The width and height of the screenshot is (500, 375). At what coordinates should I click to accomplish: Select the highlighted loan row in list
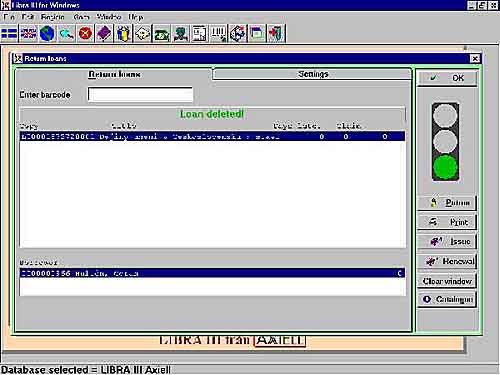click(x=213, y=136)
